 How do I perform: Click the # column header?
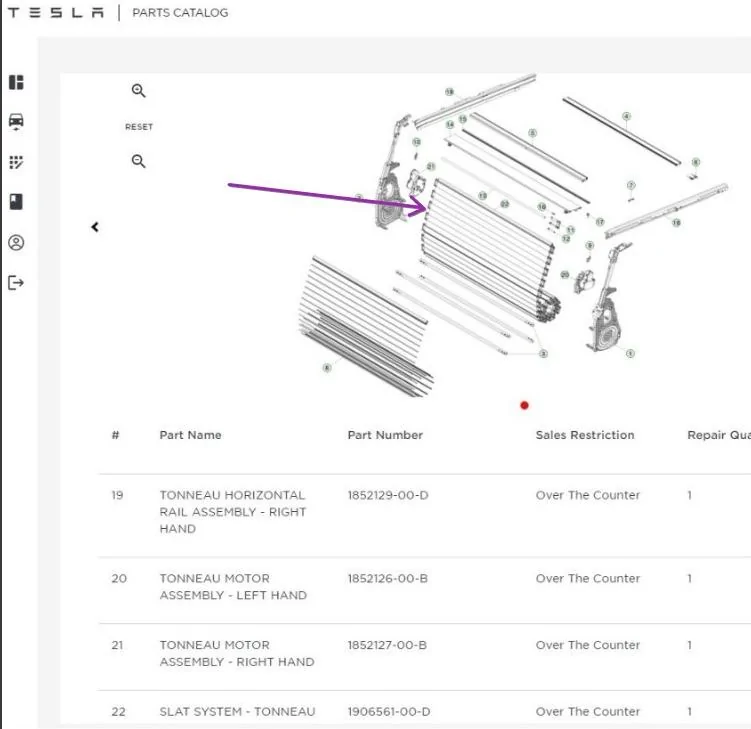pyautogui.click(x=115, y=435)
